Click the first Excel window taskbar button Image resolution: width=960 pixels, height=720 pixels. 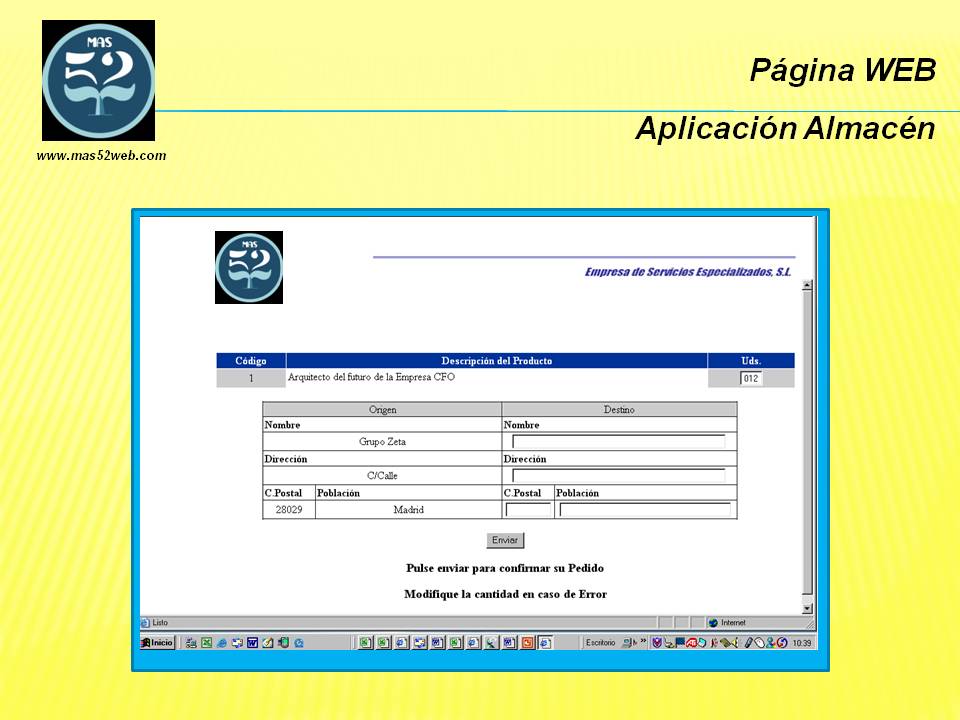tap(366, 643)
